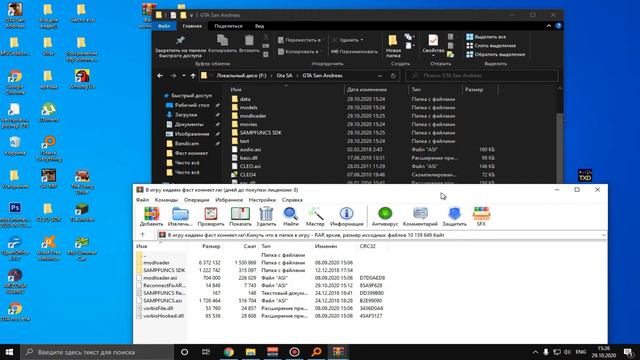Click Gta SA breadcrumb in Explorer address bar
The width and height of the screenshot is (640, 360).
284,76
